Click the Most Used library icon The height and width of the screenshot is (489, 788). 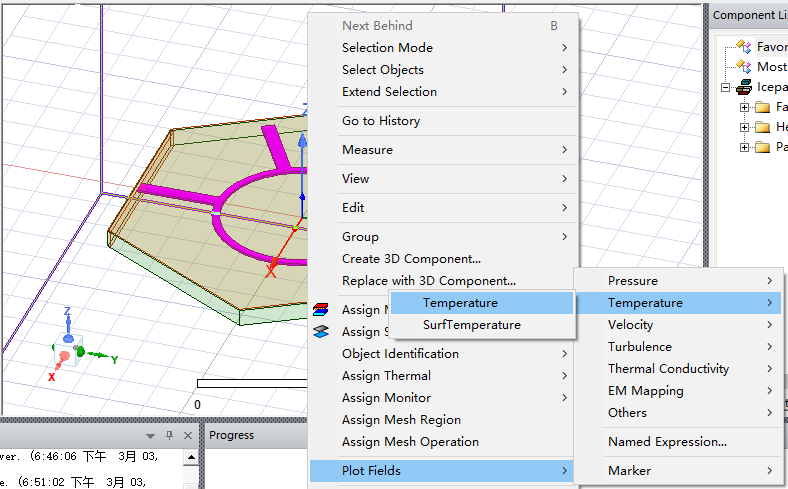pos(743,66)
